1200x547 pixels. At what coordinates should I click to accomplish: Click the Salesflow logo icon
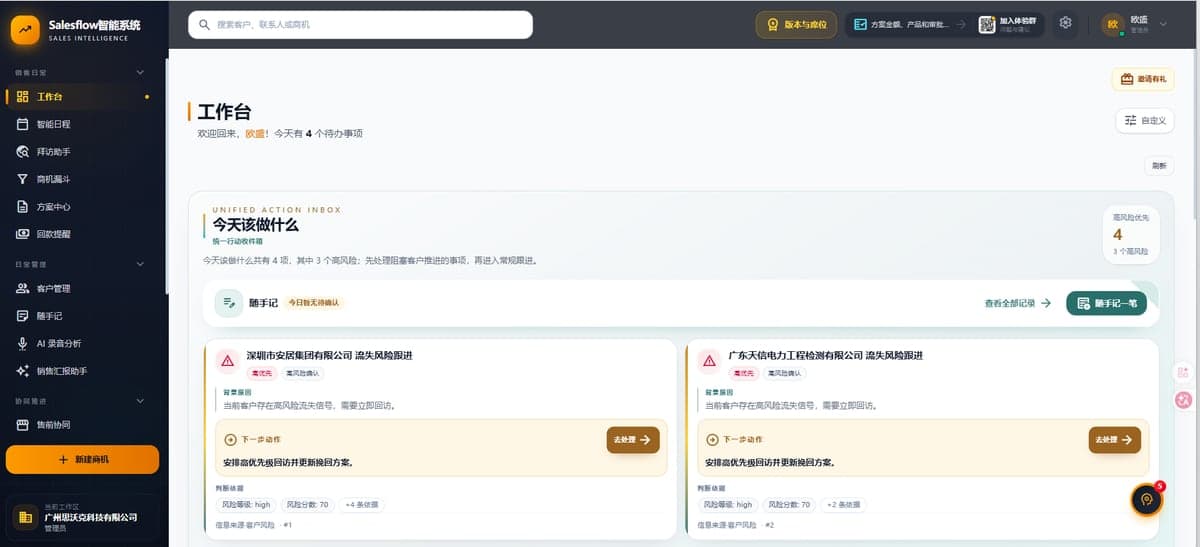click(25, 30)
